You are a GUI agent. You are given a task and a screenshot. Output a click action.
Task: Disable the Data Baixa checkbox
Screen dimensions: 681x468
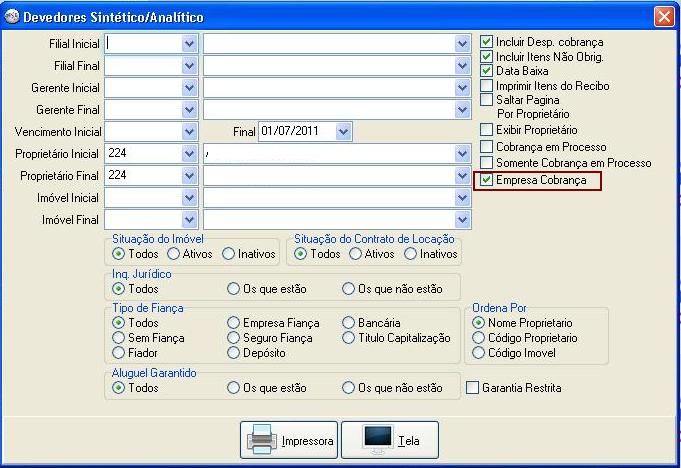[x=487, y=71]
